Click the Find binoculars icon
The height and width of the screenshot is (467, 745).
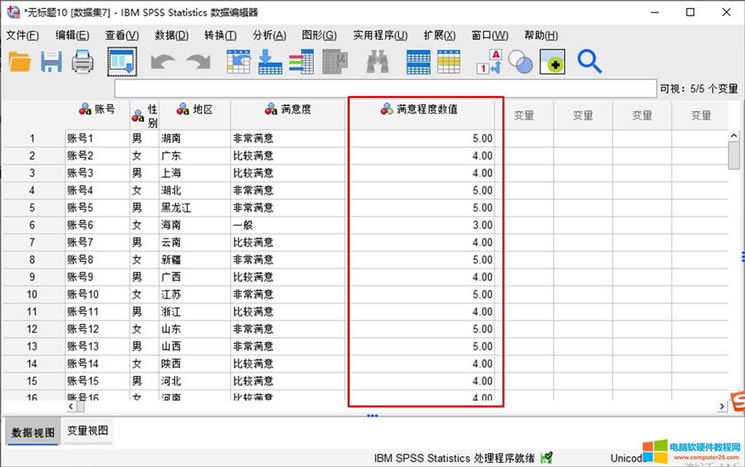(x=377, y=62)
